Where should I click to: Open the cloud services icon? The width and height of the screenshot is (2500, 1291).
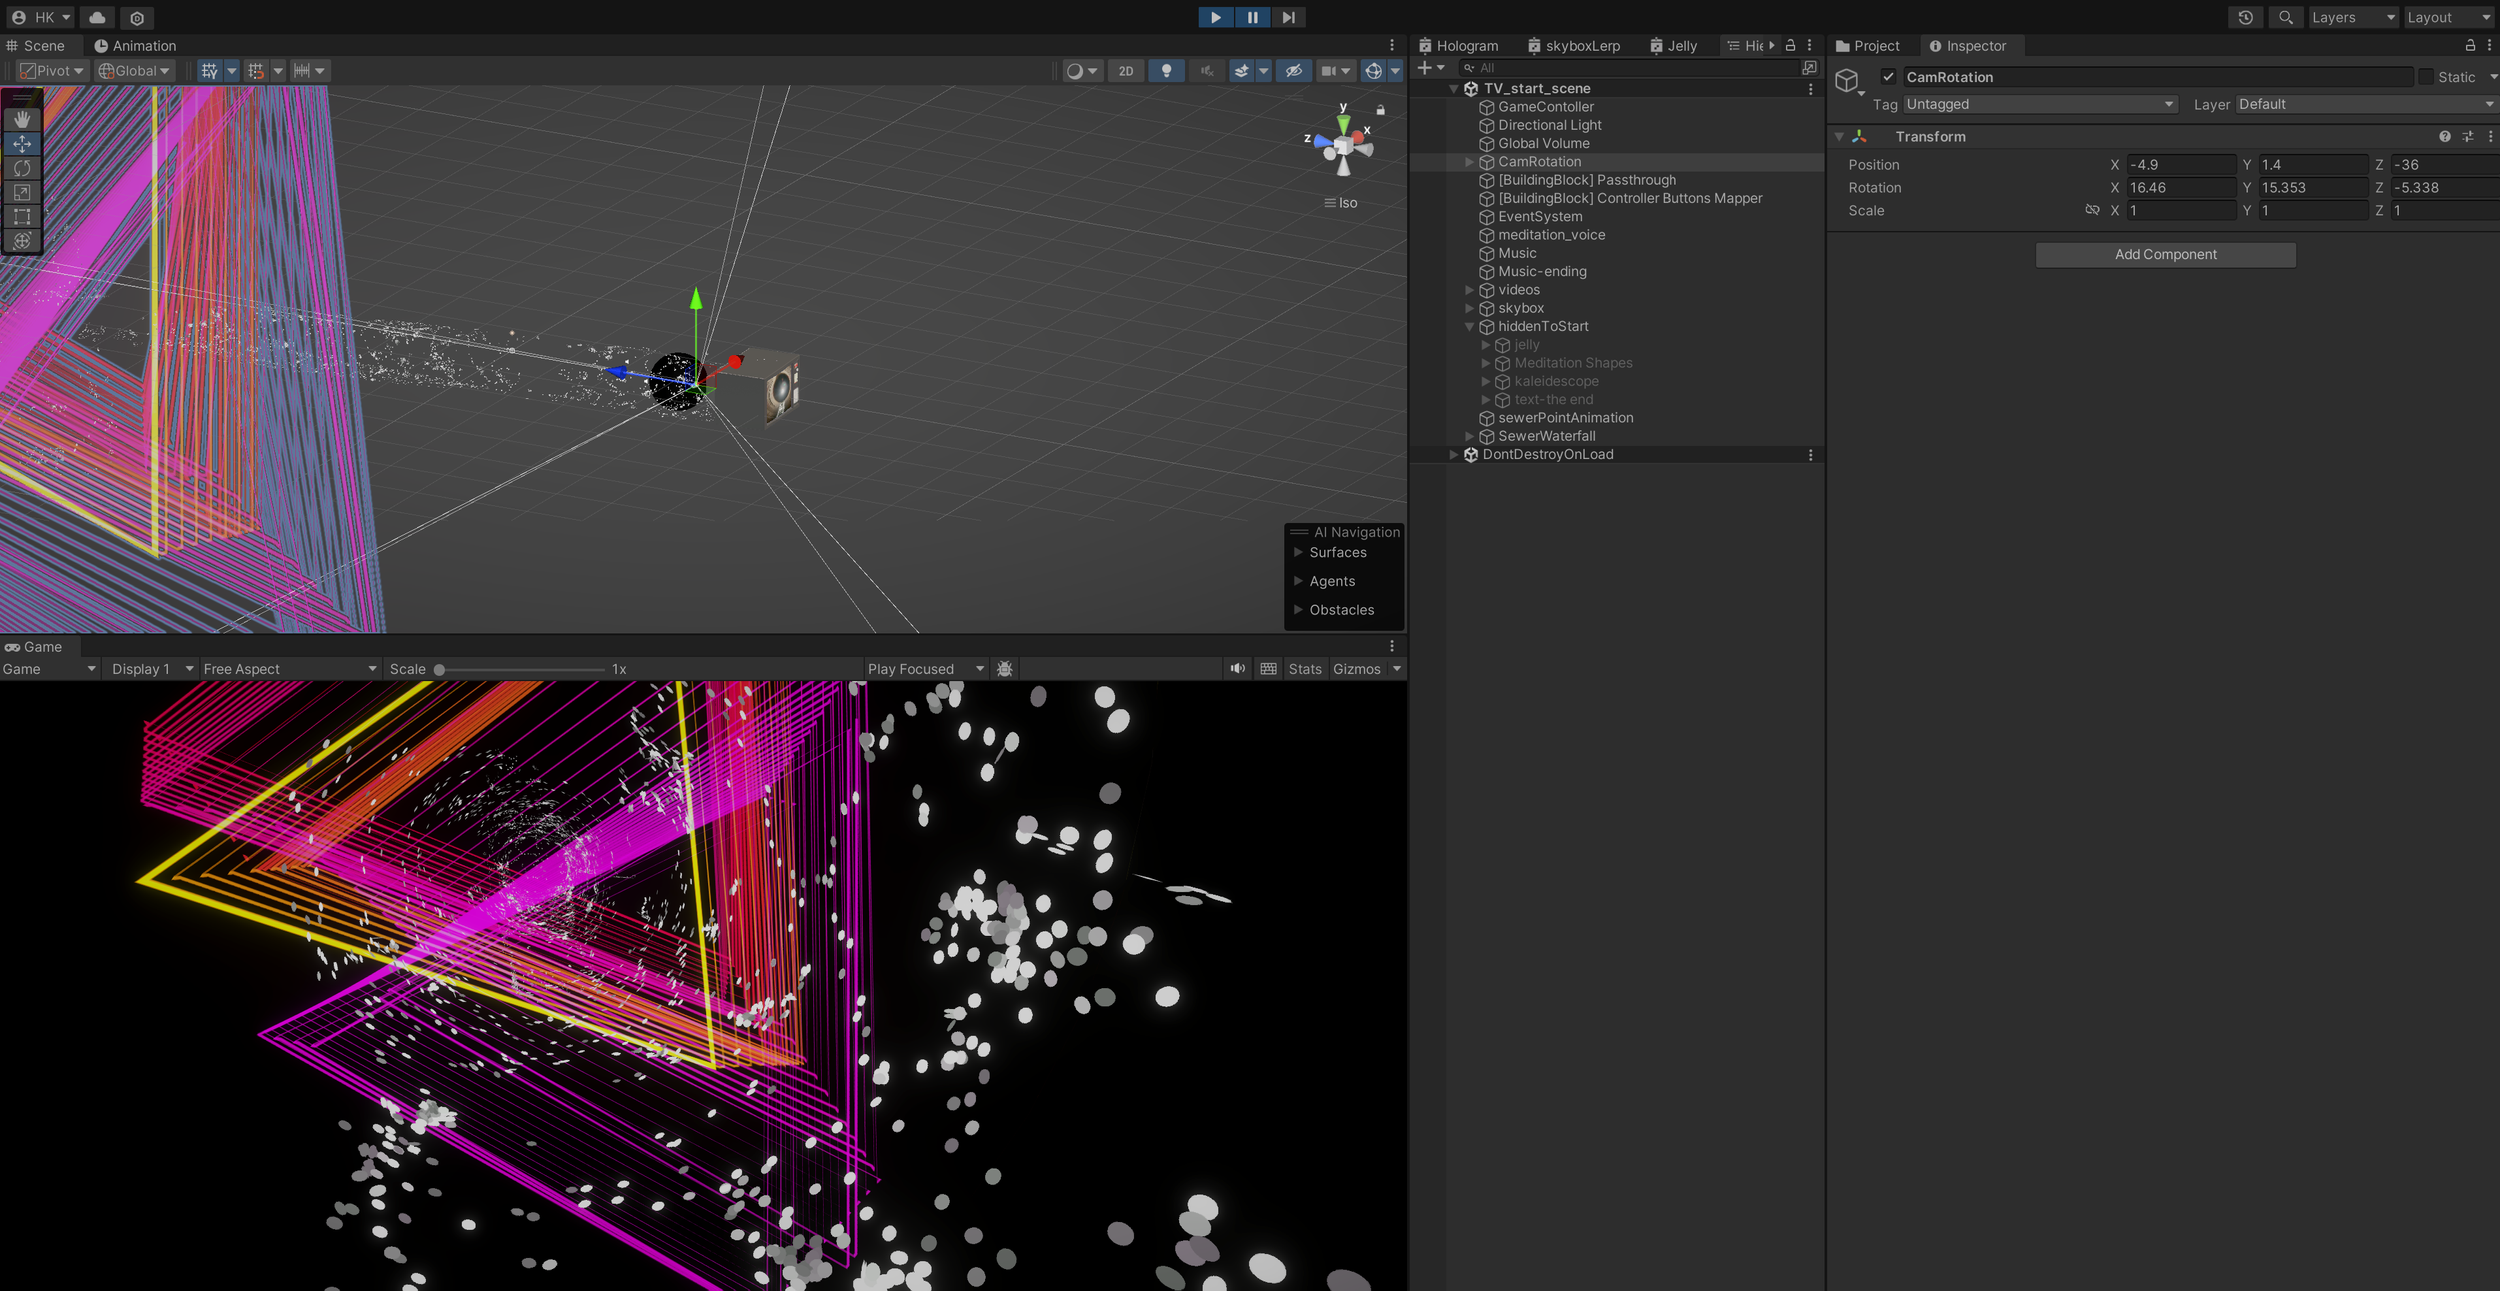(x=97, y=17)
